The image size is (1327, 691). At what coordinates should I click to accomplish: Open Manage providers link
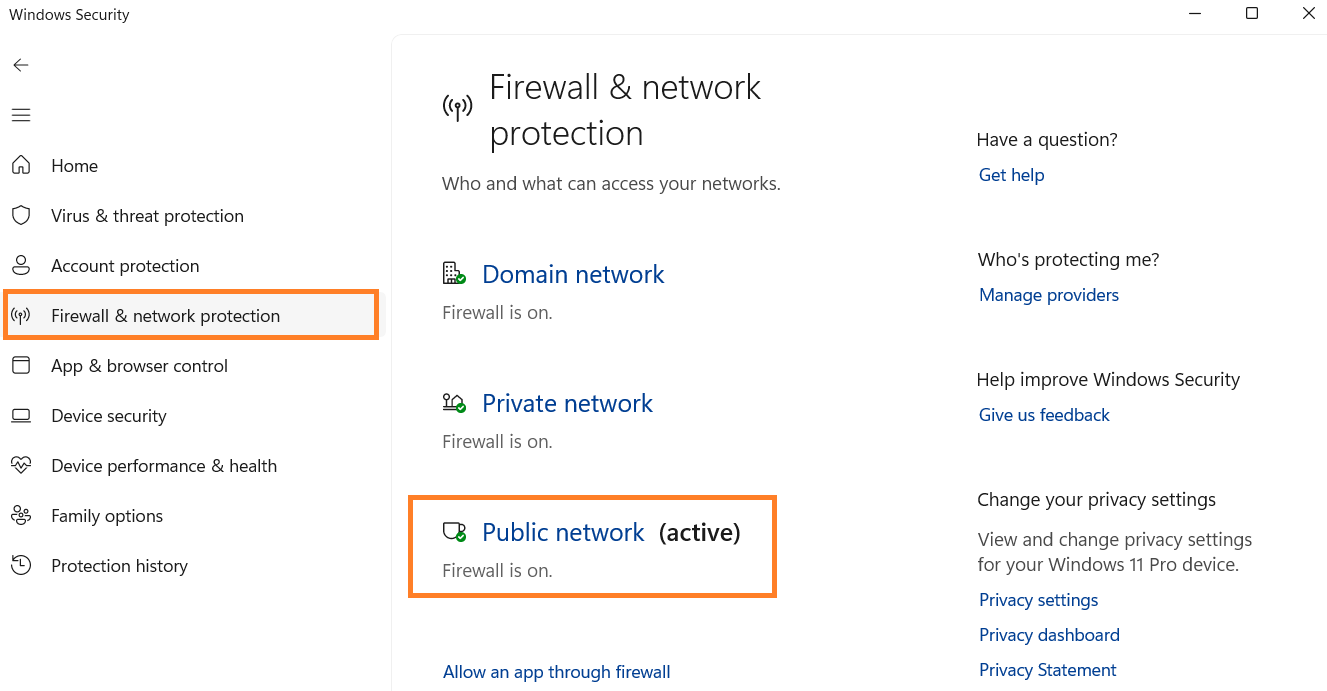point(1049,295)
